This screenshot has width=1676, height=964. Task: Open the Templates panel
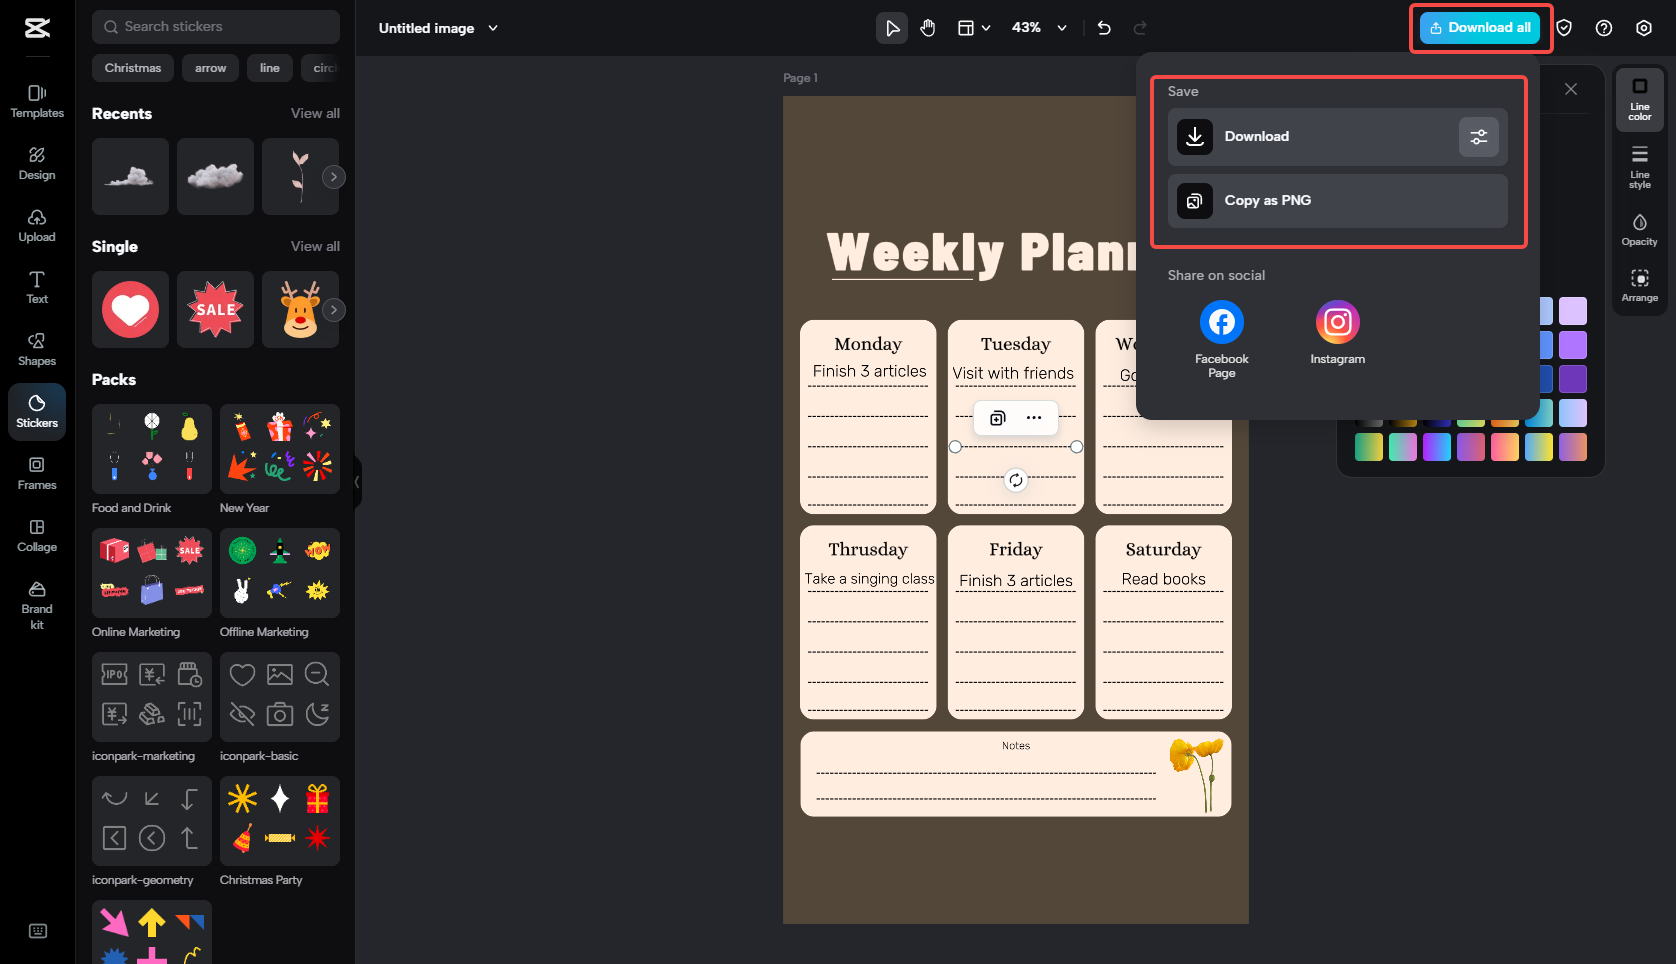pos(36,101)
